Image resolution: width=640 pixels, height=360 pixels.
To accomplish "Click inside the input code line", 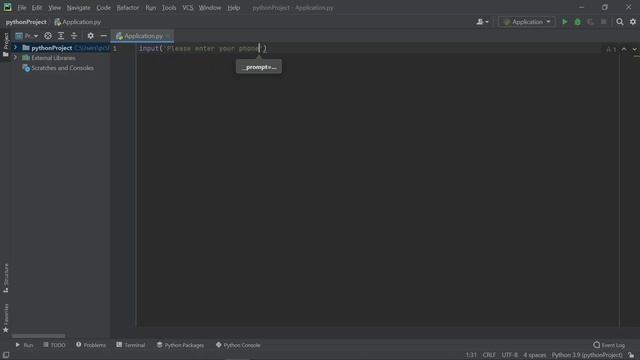I will click(x=203, y=49).
